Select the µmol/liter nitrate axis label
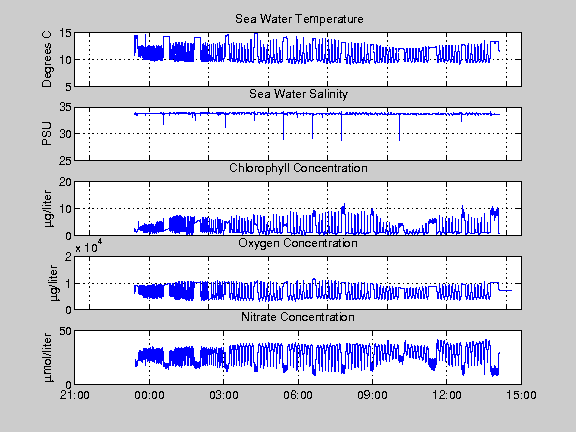This screenshot has height=432, width=576. pyautogui.click(x=48, y=357)
